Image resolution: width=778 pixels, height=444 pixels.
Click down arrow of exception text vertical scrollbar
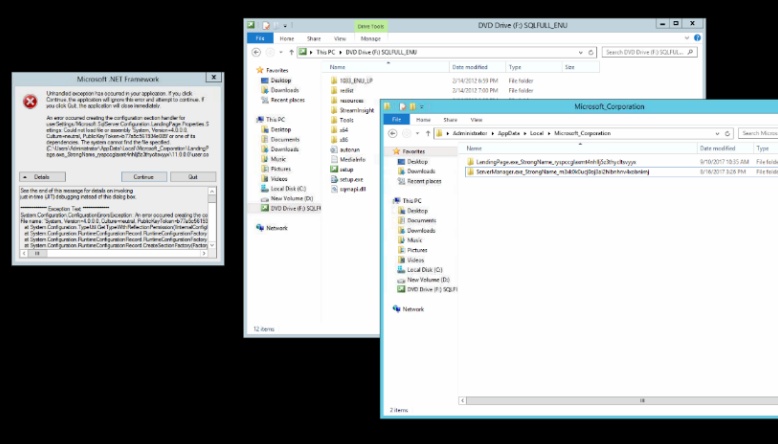point(212,245)
